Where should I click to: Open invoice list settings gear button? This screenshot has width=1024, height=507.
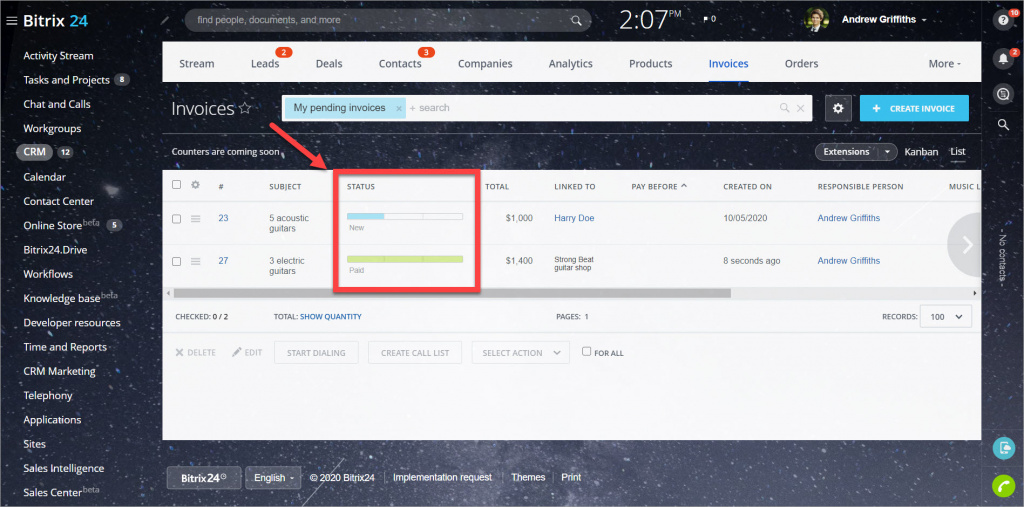(838, 108)
